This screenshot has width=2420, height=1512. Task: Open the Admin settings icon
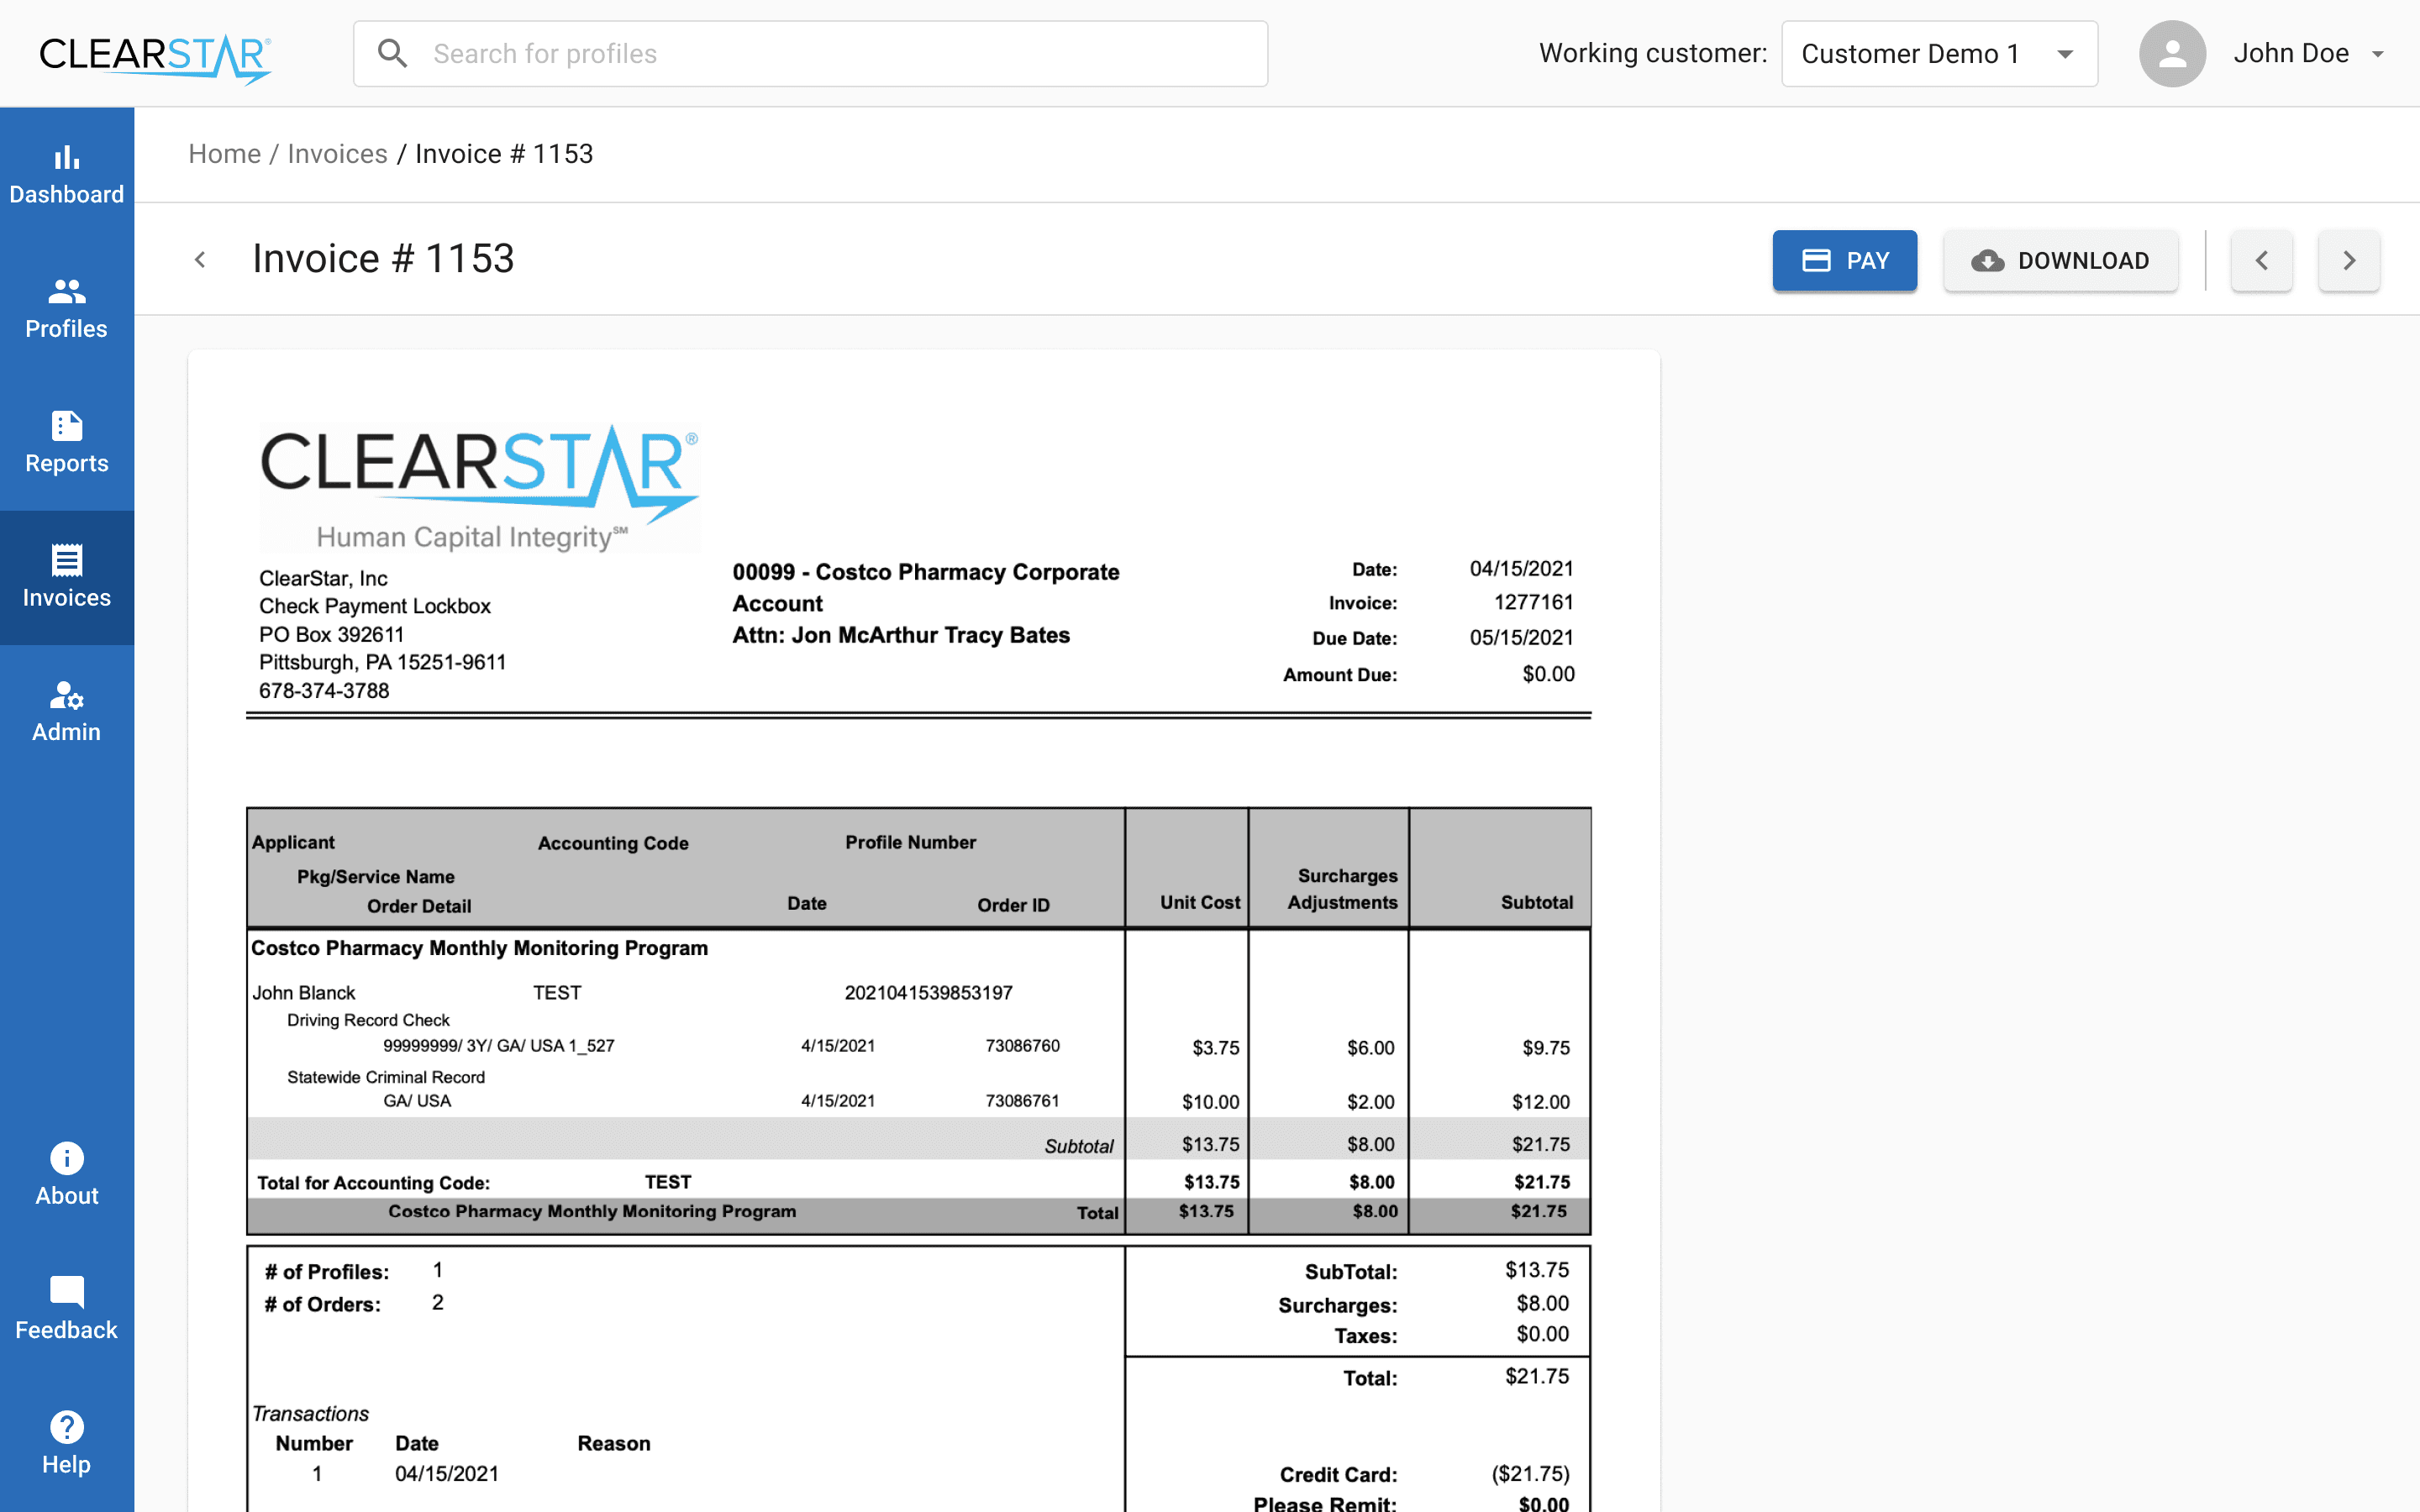66,694
